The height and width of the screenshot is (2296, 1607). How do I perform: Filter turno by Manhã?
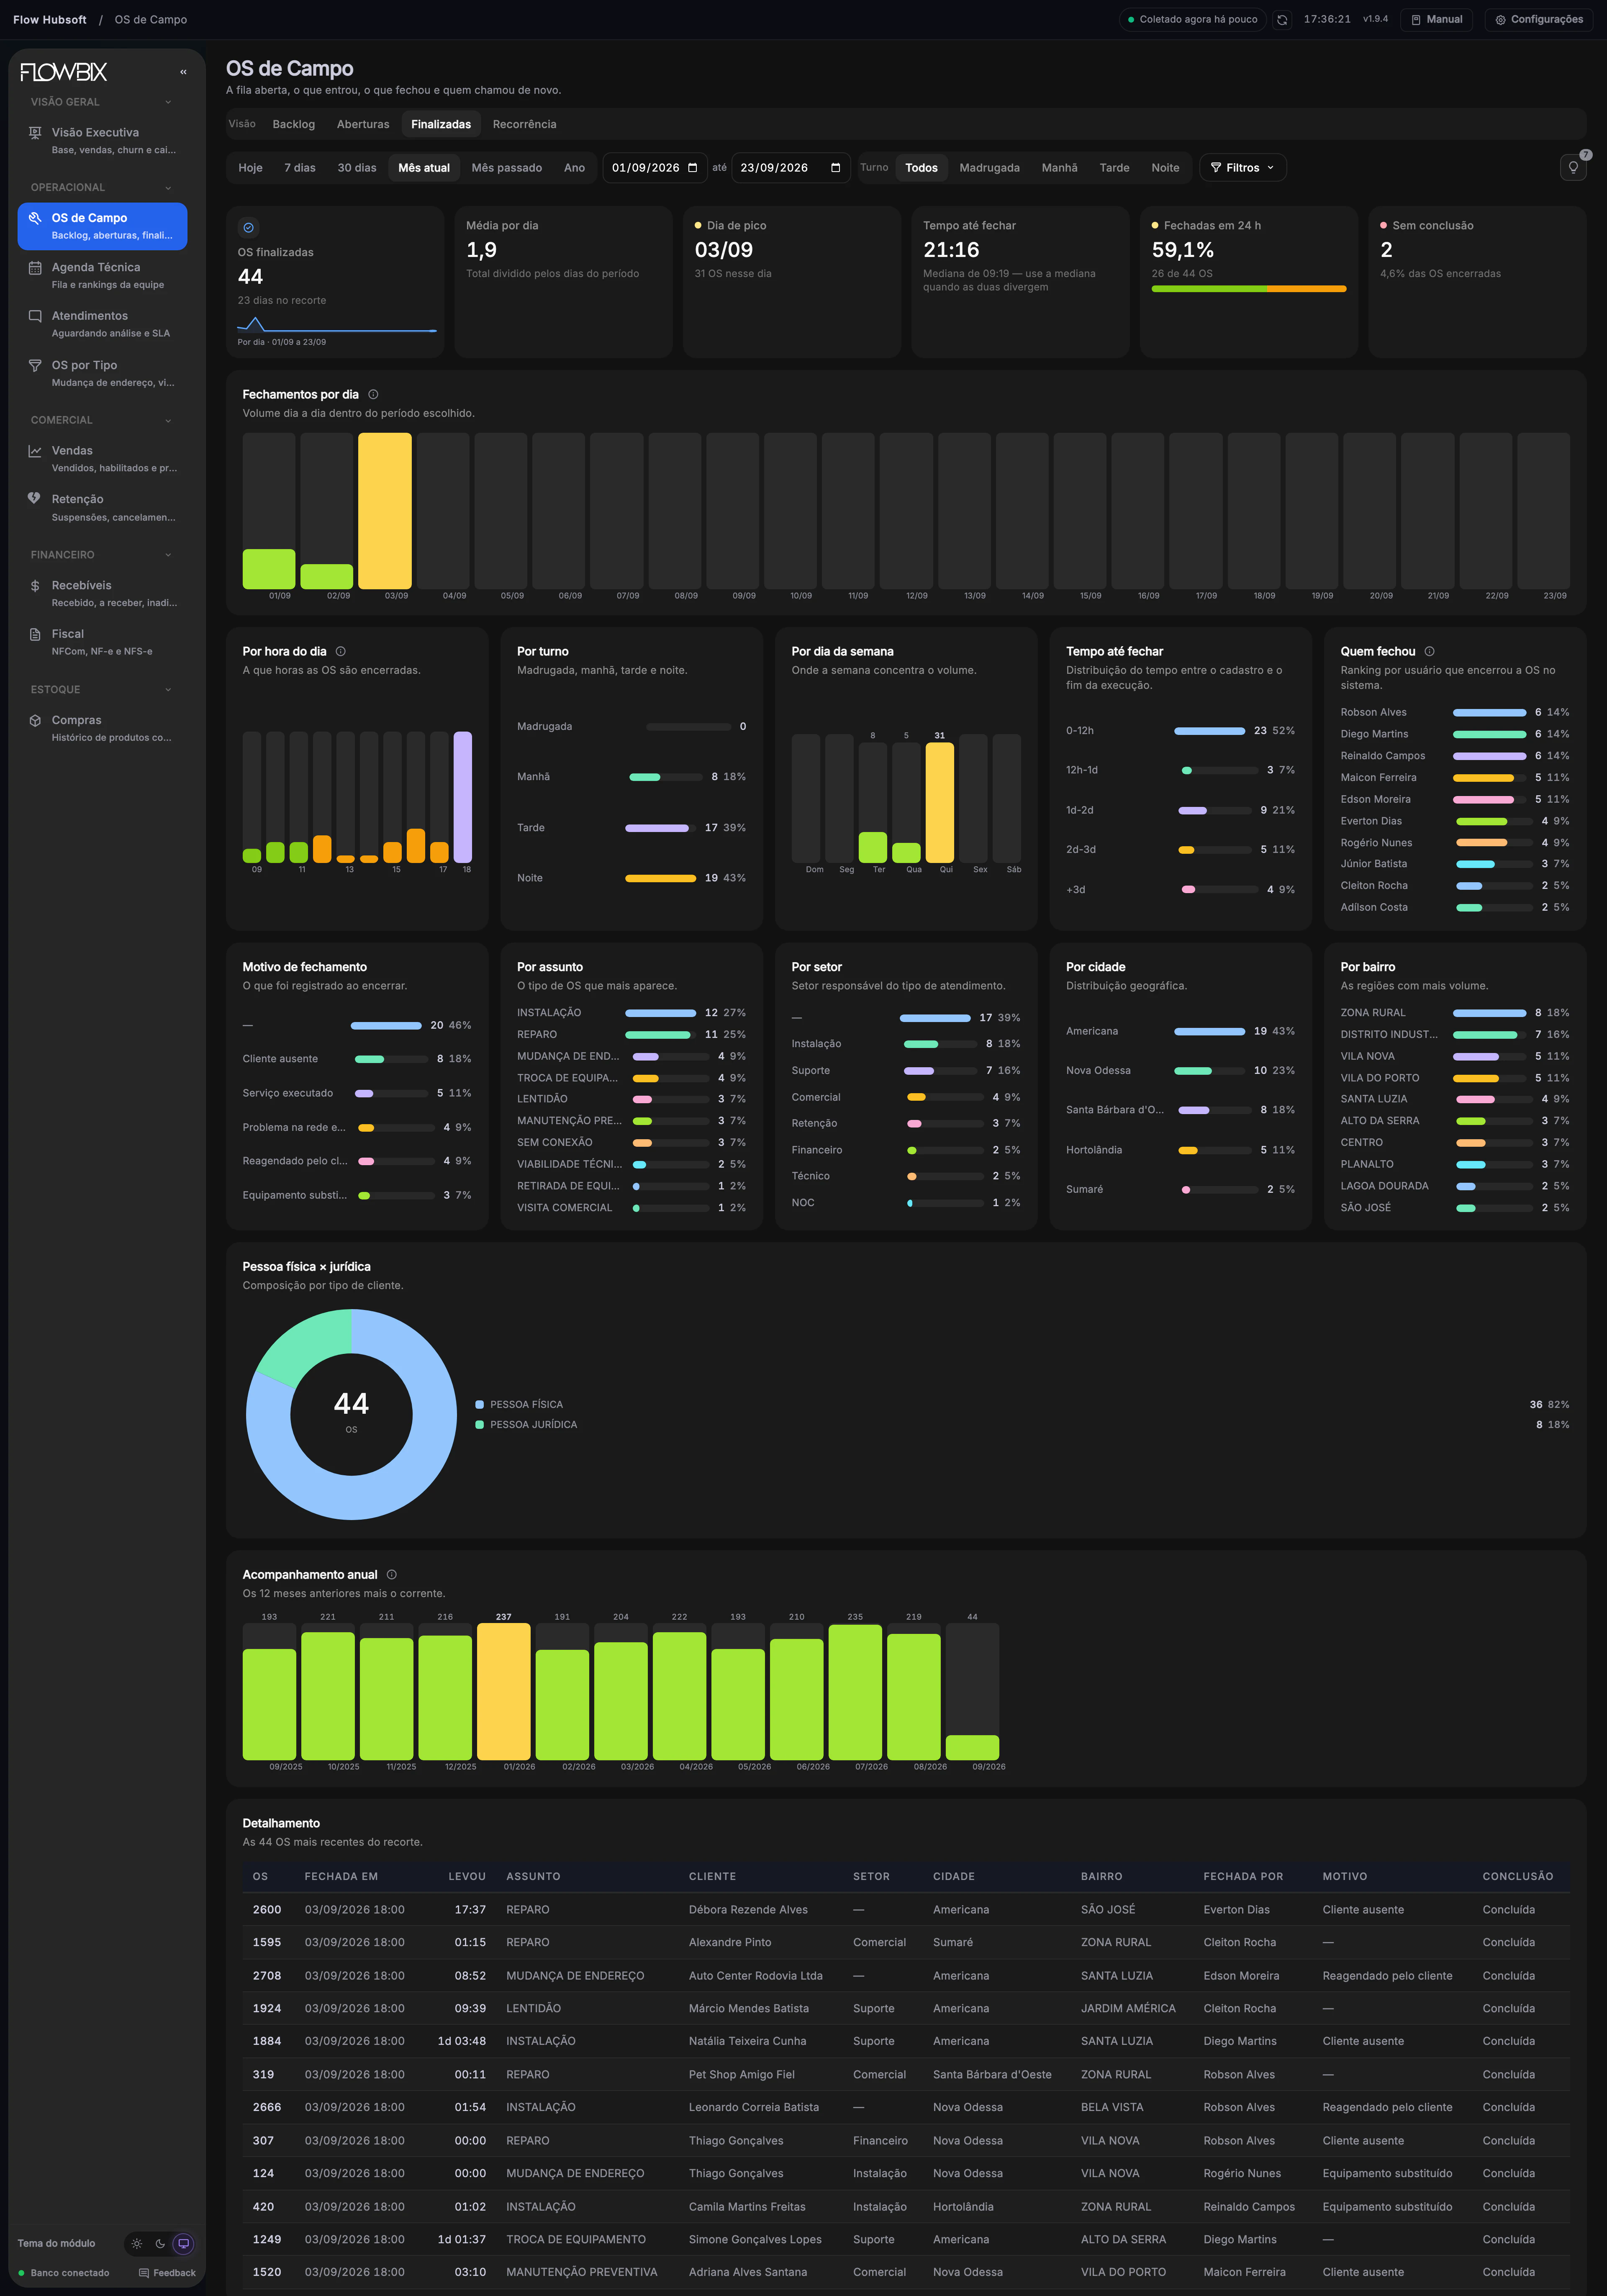click(1059, 168)
